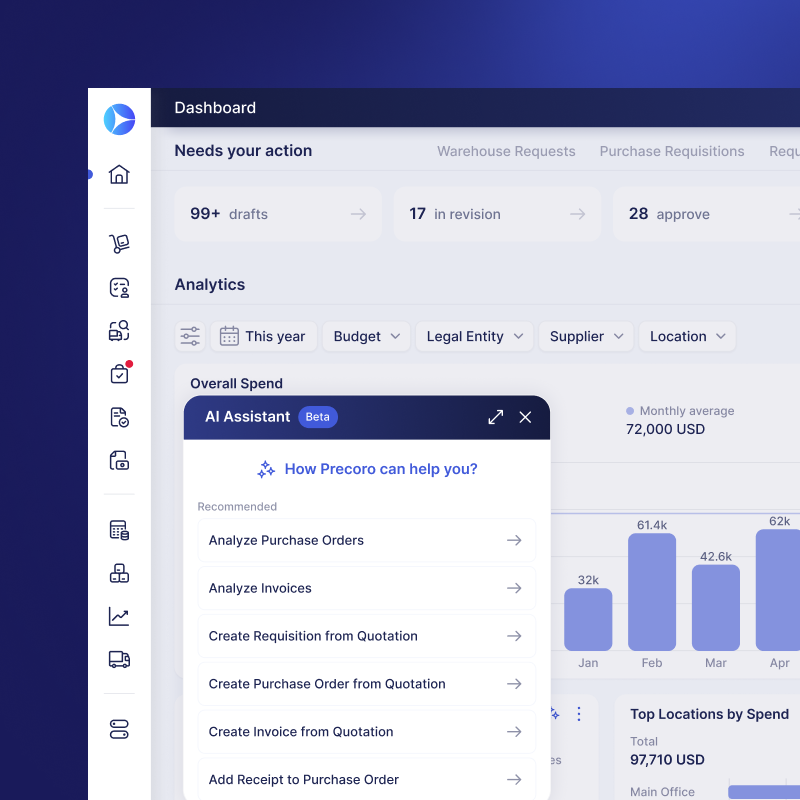Expand the AI Assistant panel

(496, 417)
